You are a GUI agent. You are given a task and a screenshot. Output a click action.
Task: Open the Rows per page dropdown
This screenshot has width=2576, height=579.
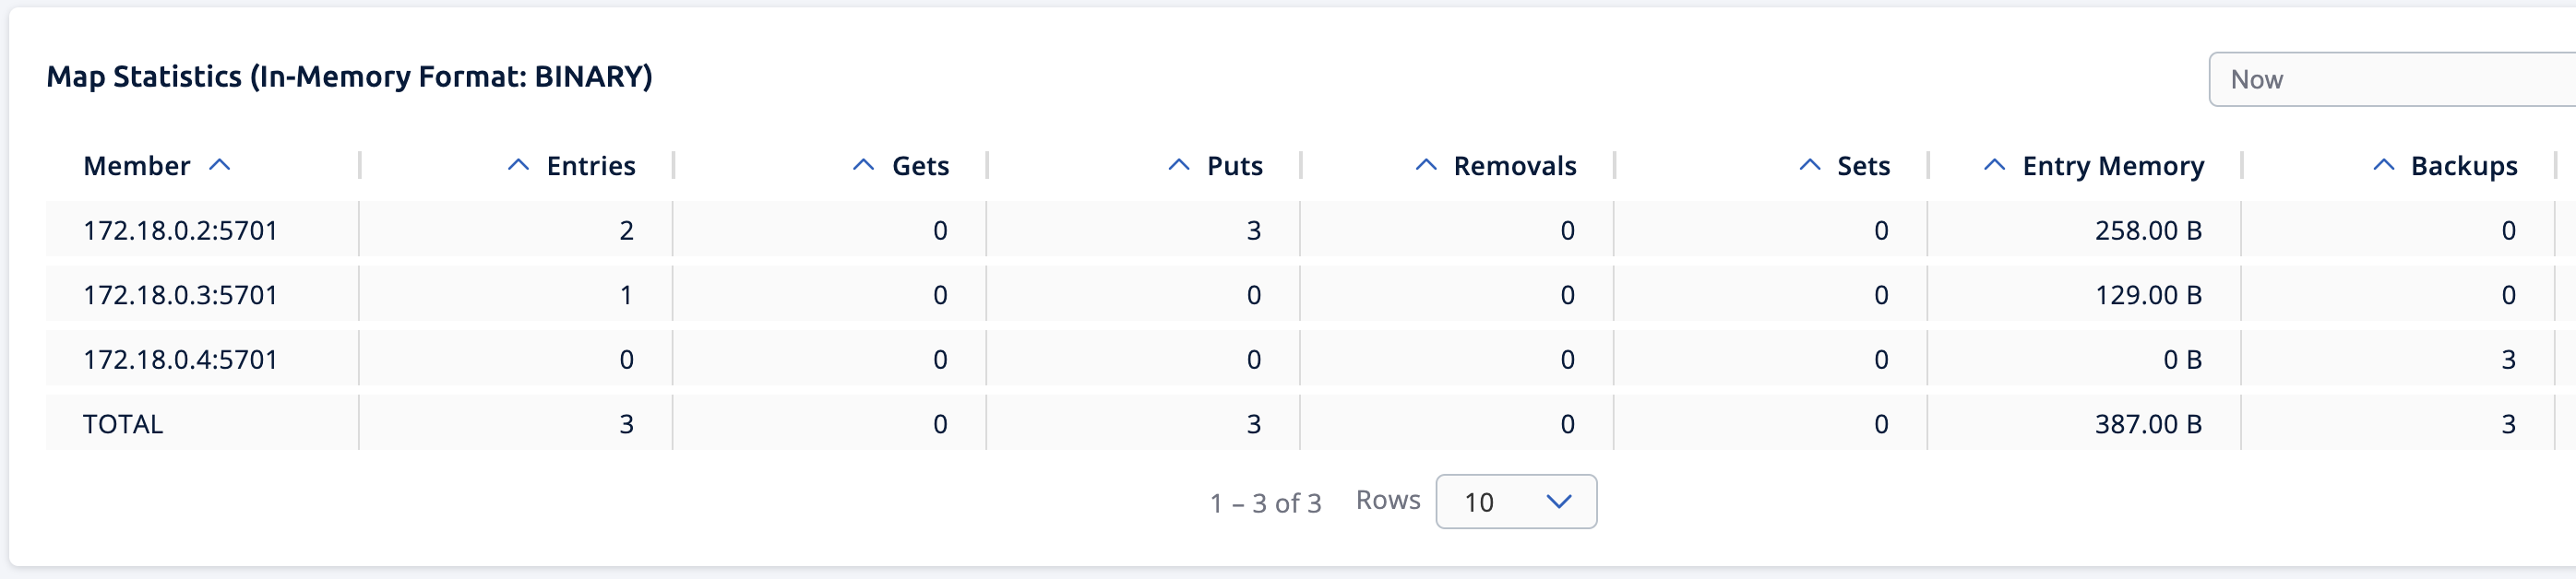[1515, 501]
